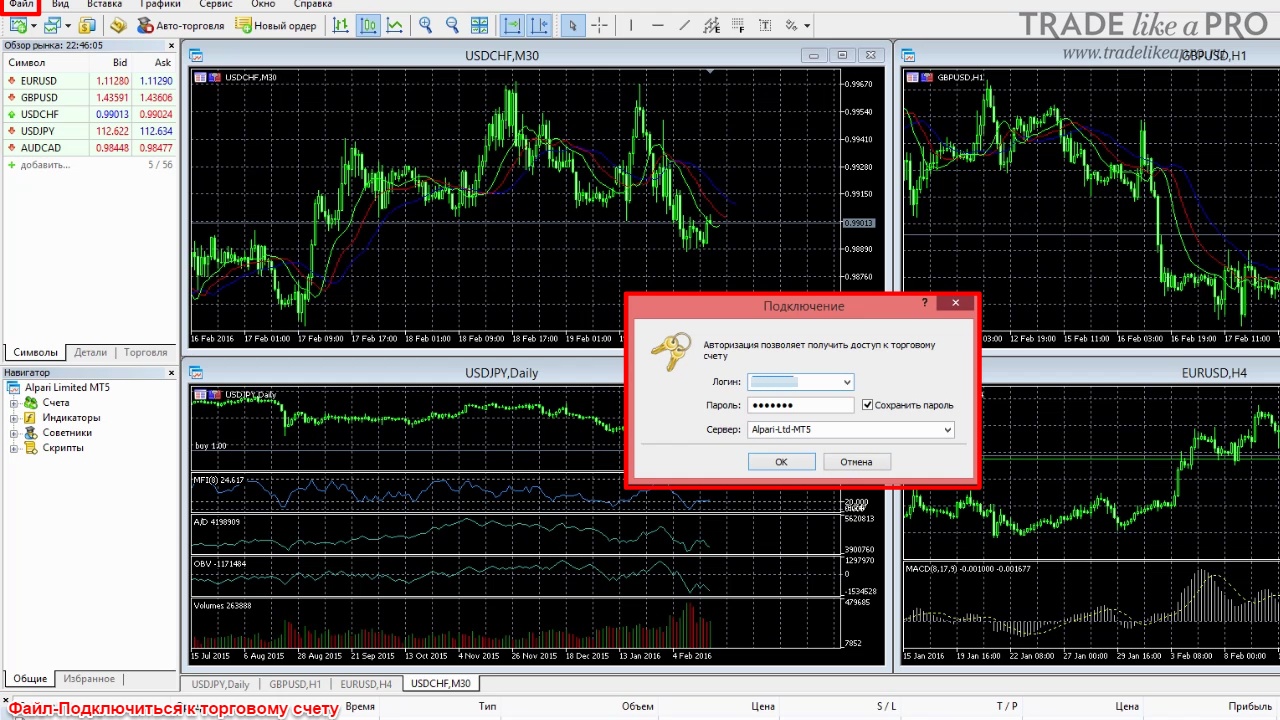Screen dimensions: 1280x720
Task: Click the Новый ордер toolbar button
Action: click(x=275, y=25)
